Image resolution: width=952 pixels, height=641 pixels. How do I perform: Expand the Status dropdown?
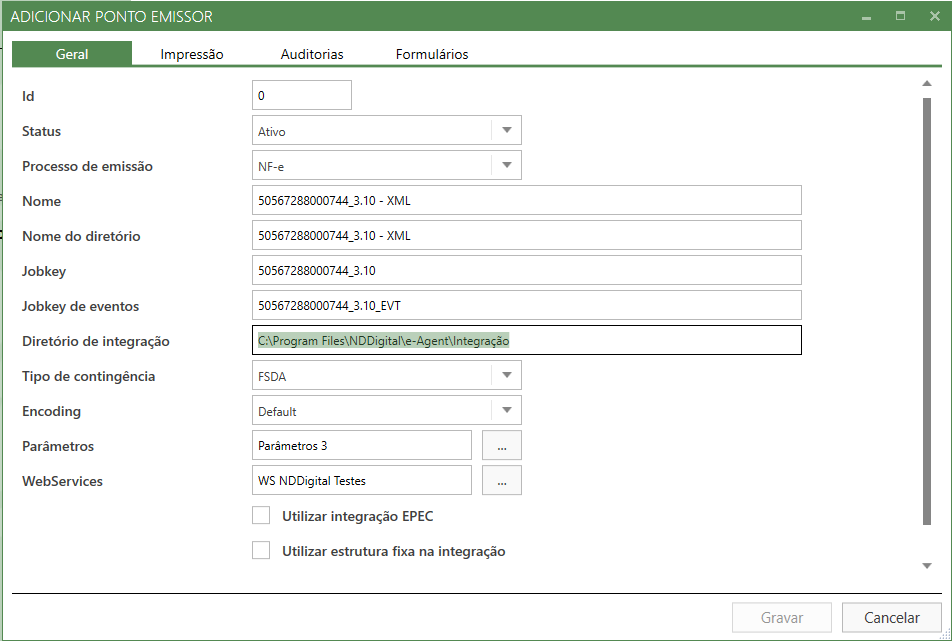coord(506,131)
